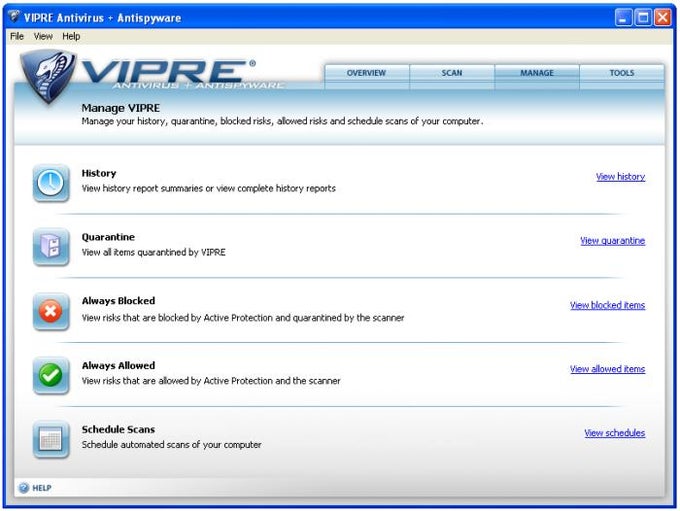Minimize the VIPRE window

pyautogui.click(x=623, y=18)
